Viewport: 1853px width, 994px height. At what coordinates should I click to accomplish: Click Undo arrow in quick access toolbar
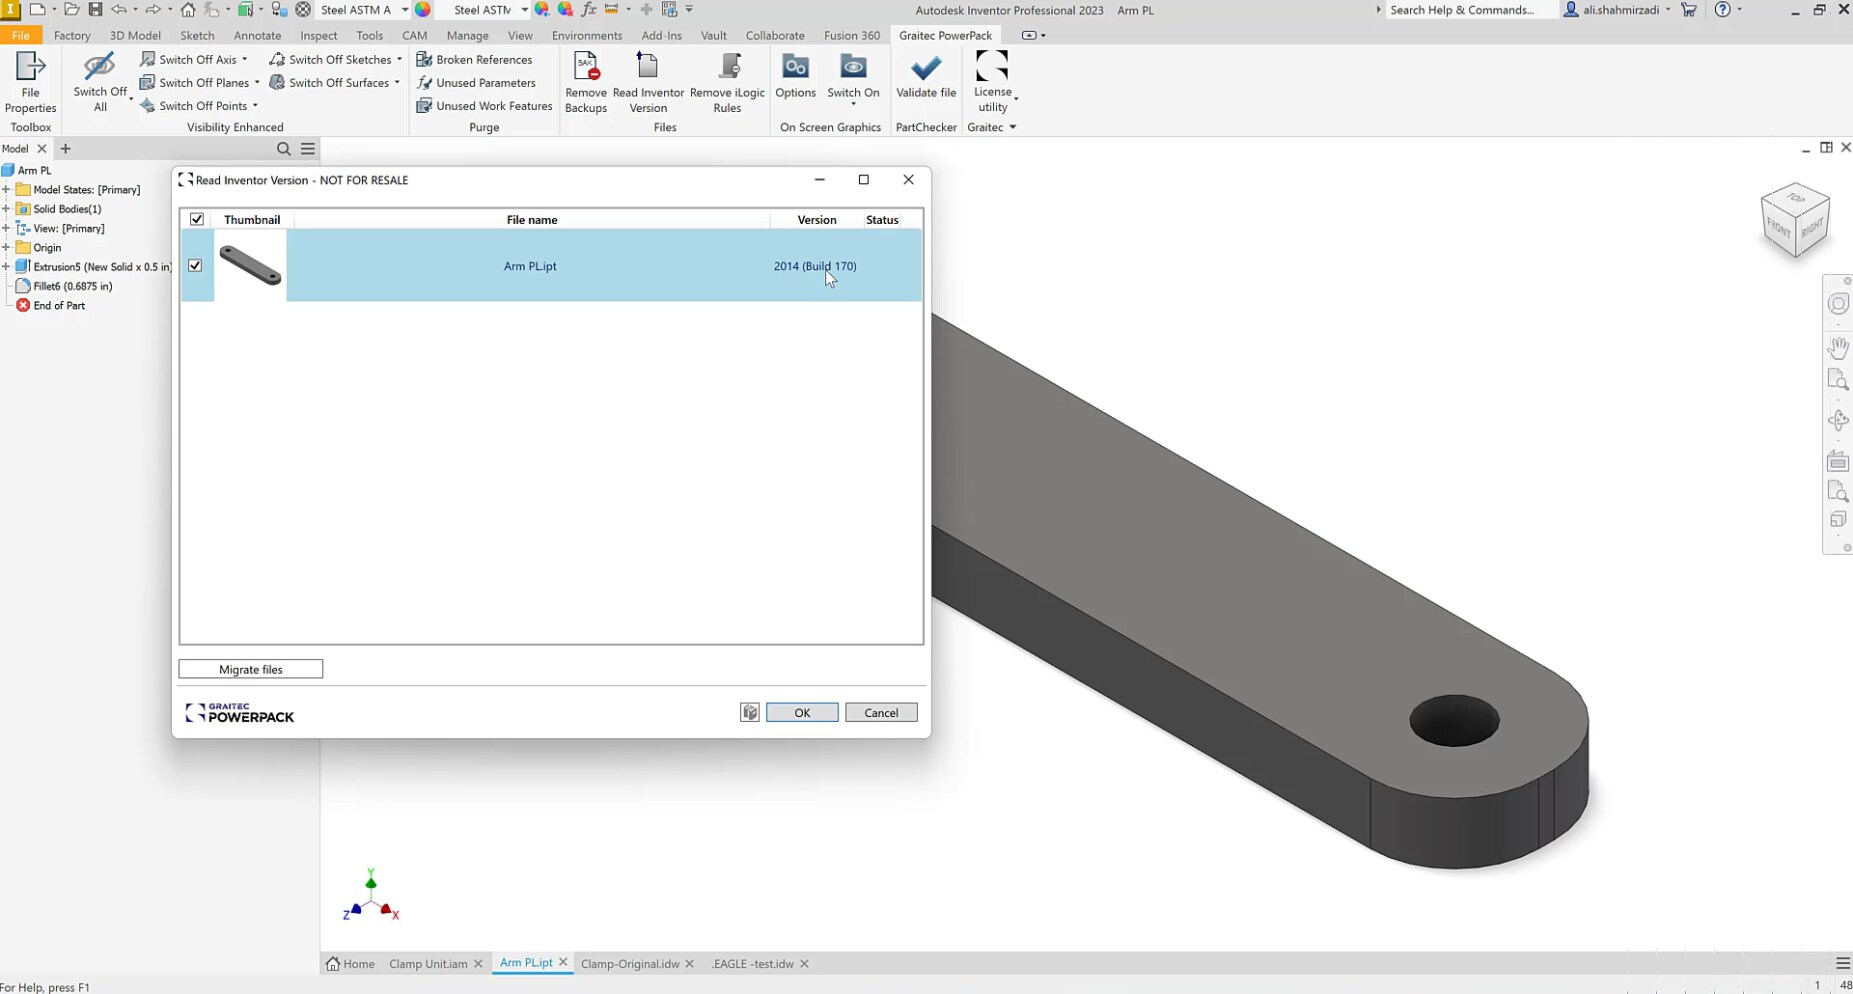click(119, 9)
